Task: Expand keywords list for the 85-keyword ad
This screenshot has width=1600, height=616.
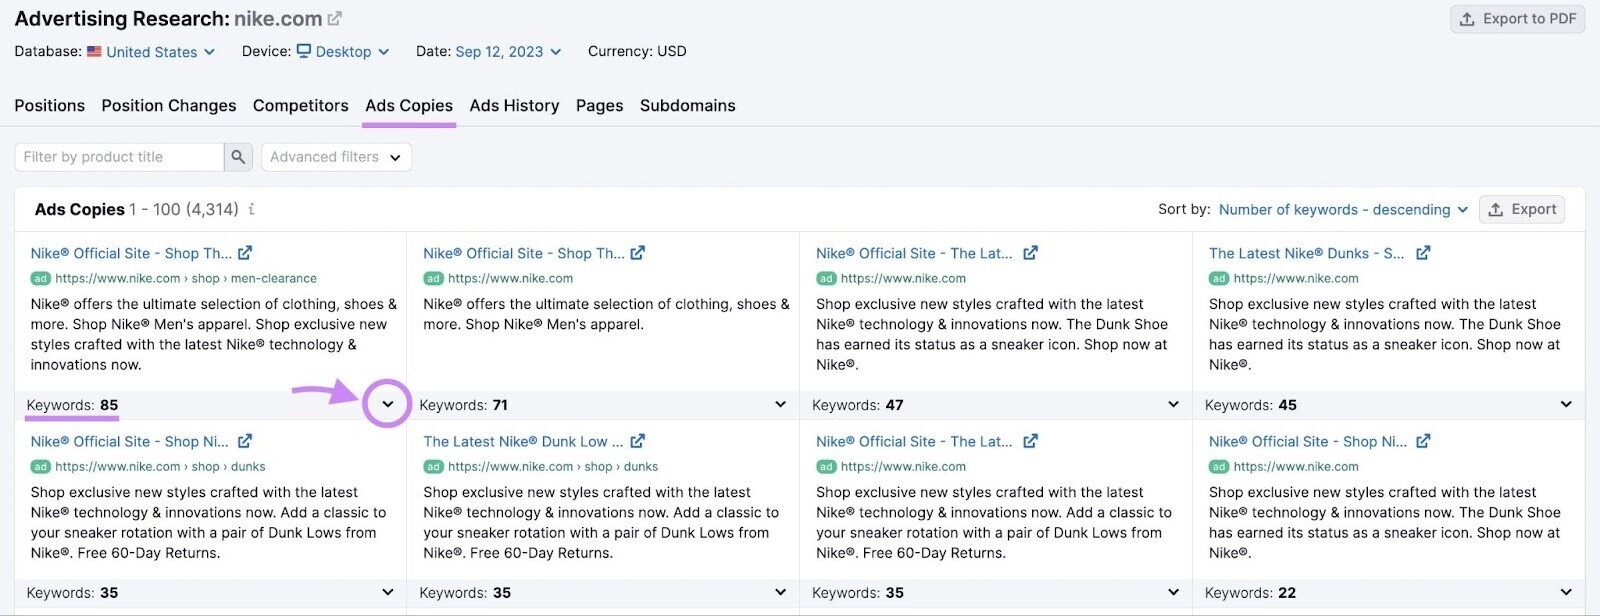Action: pyautogui.click(x=388, y=405)
